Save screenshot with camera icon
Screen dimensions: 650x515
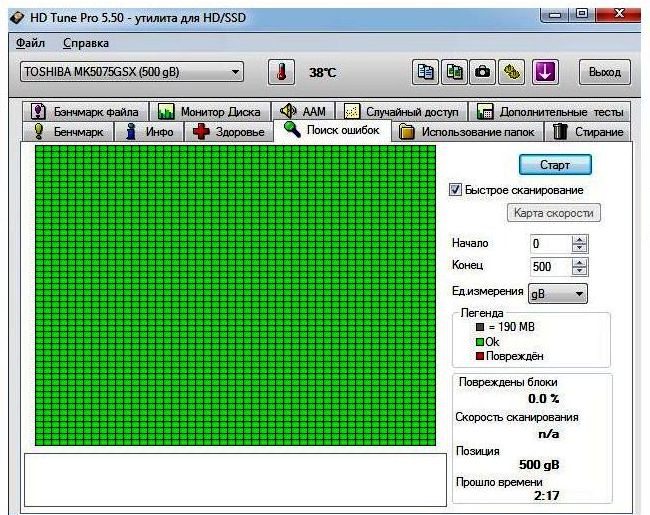483,72
